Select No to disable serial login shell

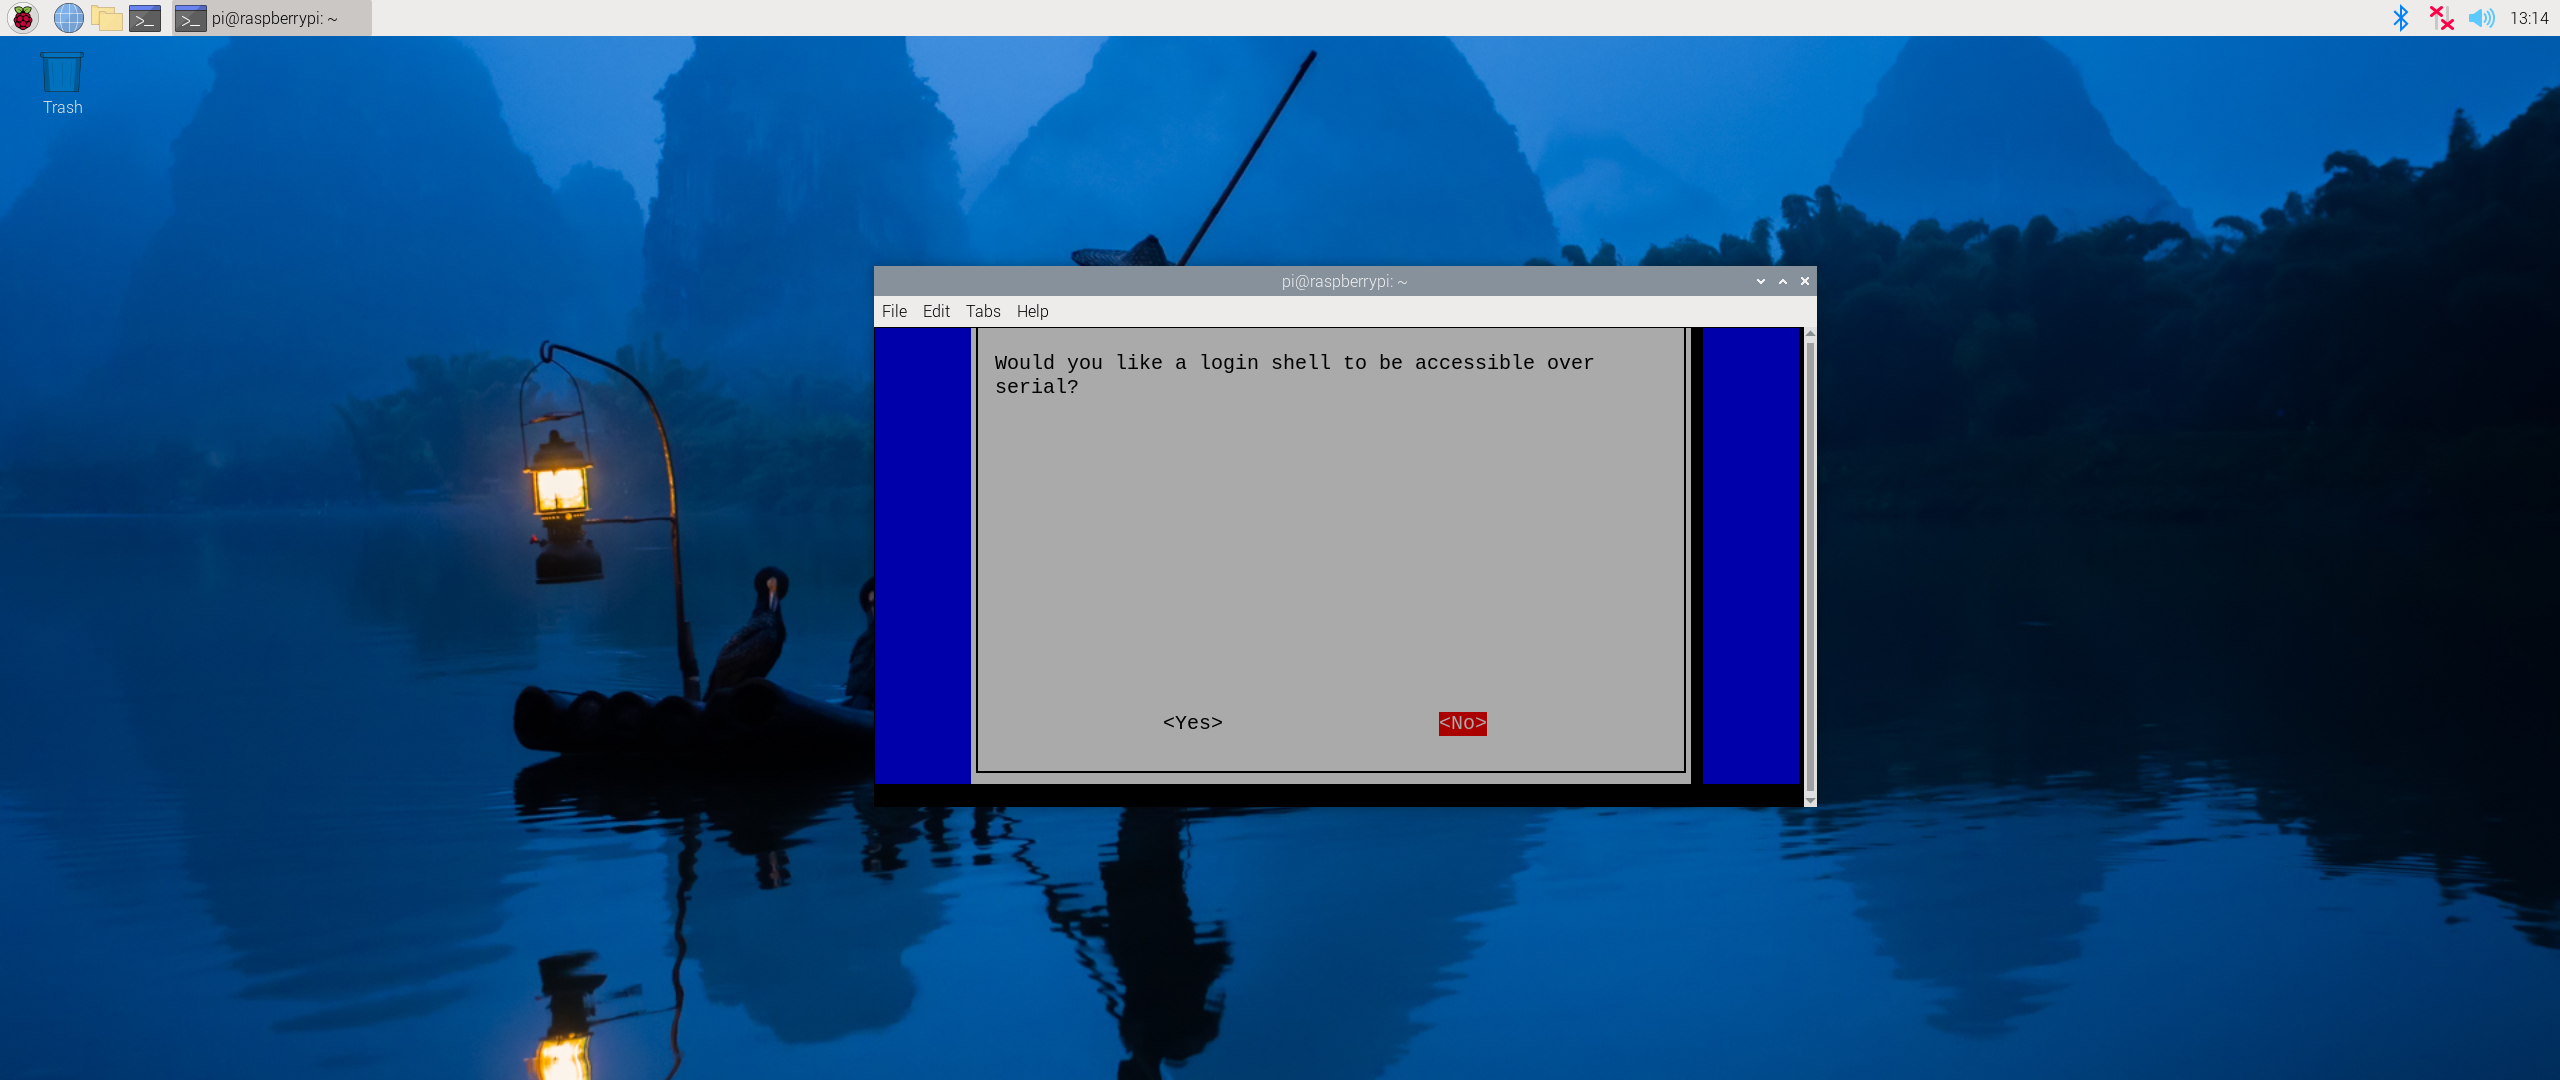pos(1458,723)
